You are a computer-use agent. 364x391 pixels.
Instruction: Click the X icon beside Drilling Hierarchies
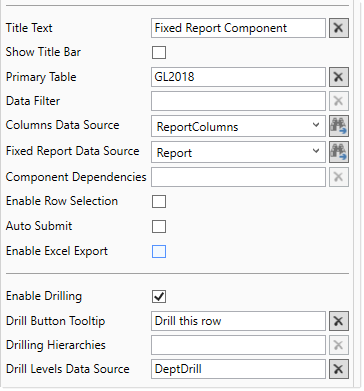point(339,345)
